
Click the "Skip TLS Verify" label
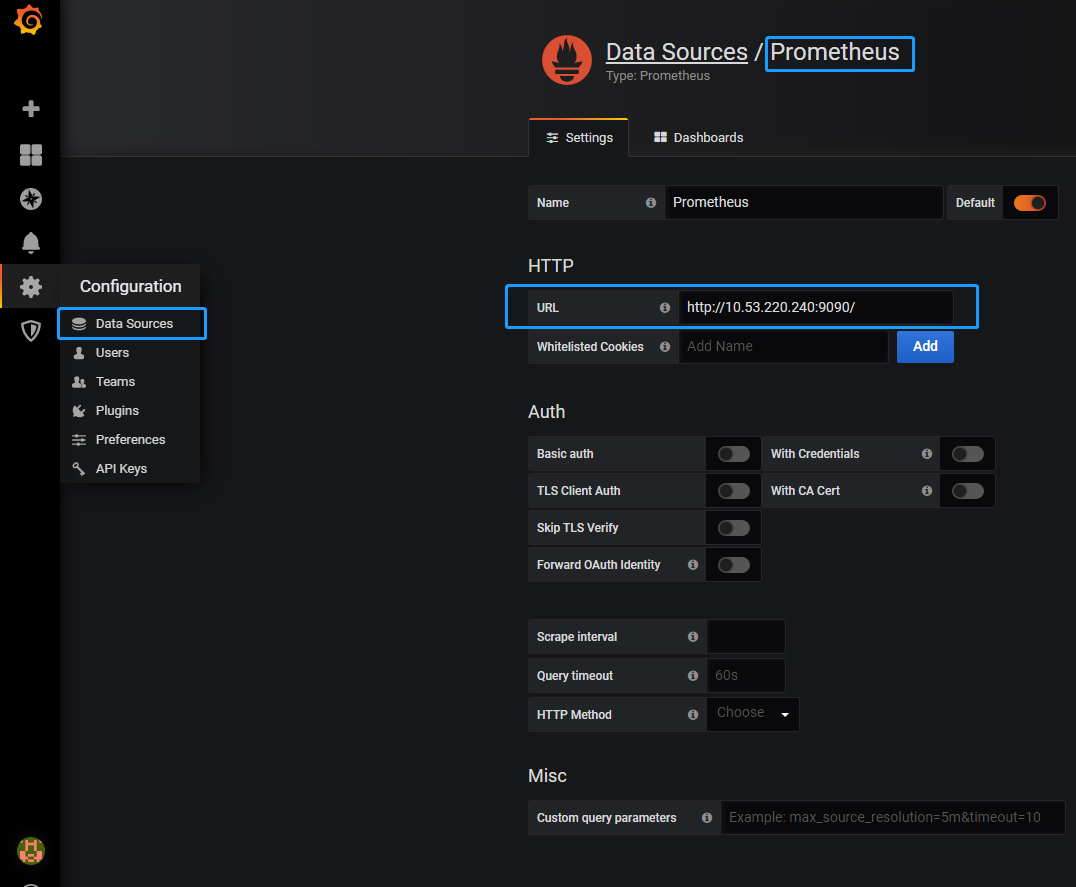pyautogui.click(x=578, y=528)
